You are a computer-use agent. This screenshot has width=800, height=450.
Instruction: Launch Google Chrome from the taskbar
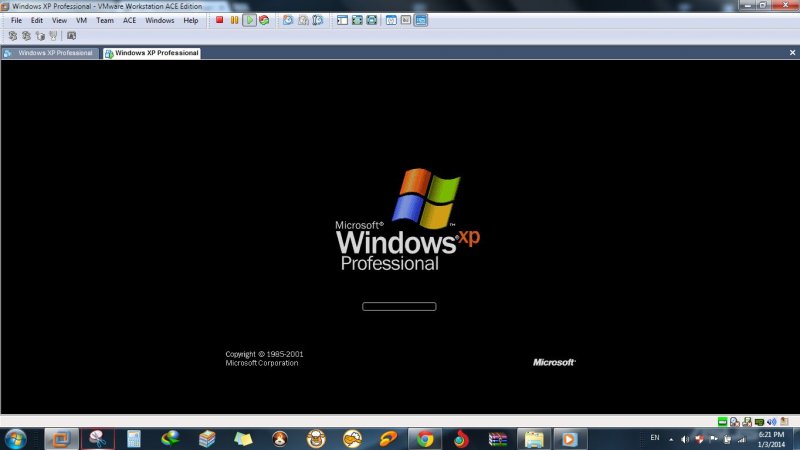tap(424, 439)
